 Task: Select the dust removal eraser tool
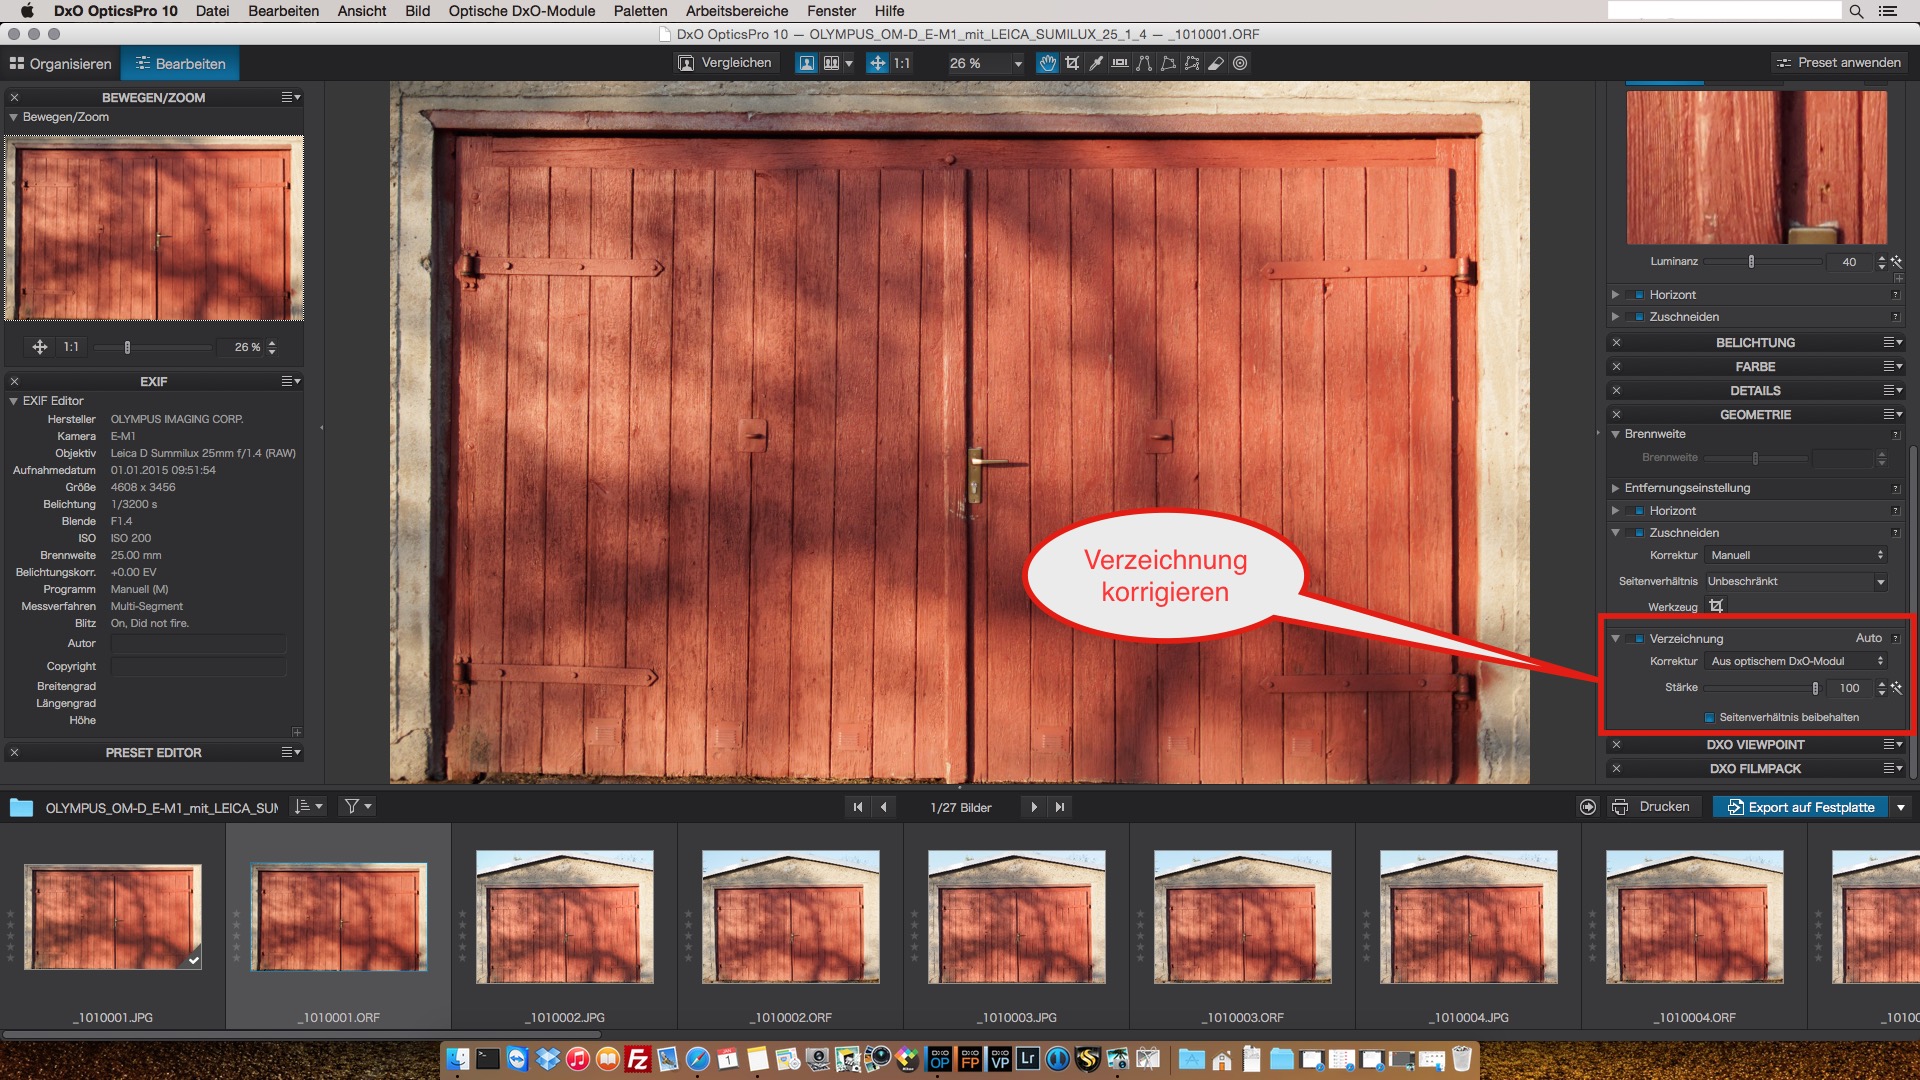tap(1216, 63)
